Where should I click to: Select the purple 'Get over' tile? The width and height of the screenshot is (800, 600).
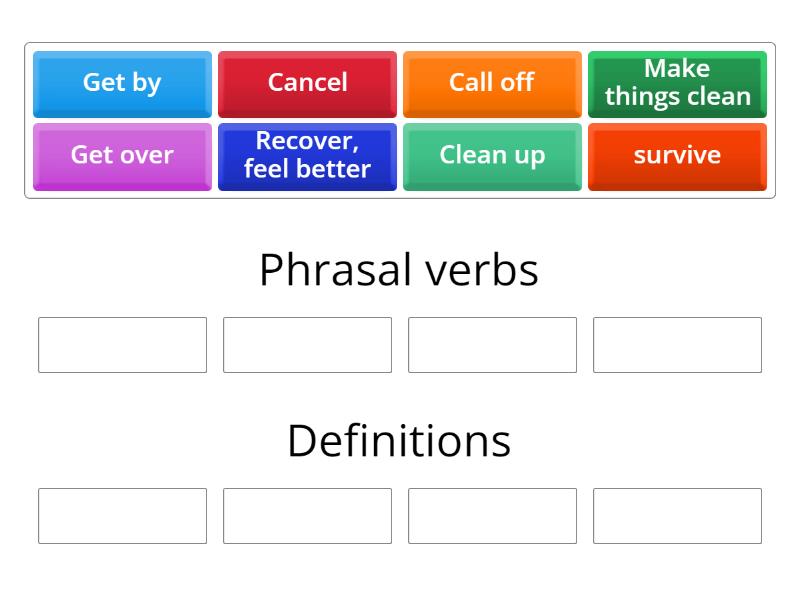tap(122, 156)
